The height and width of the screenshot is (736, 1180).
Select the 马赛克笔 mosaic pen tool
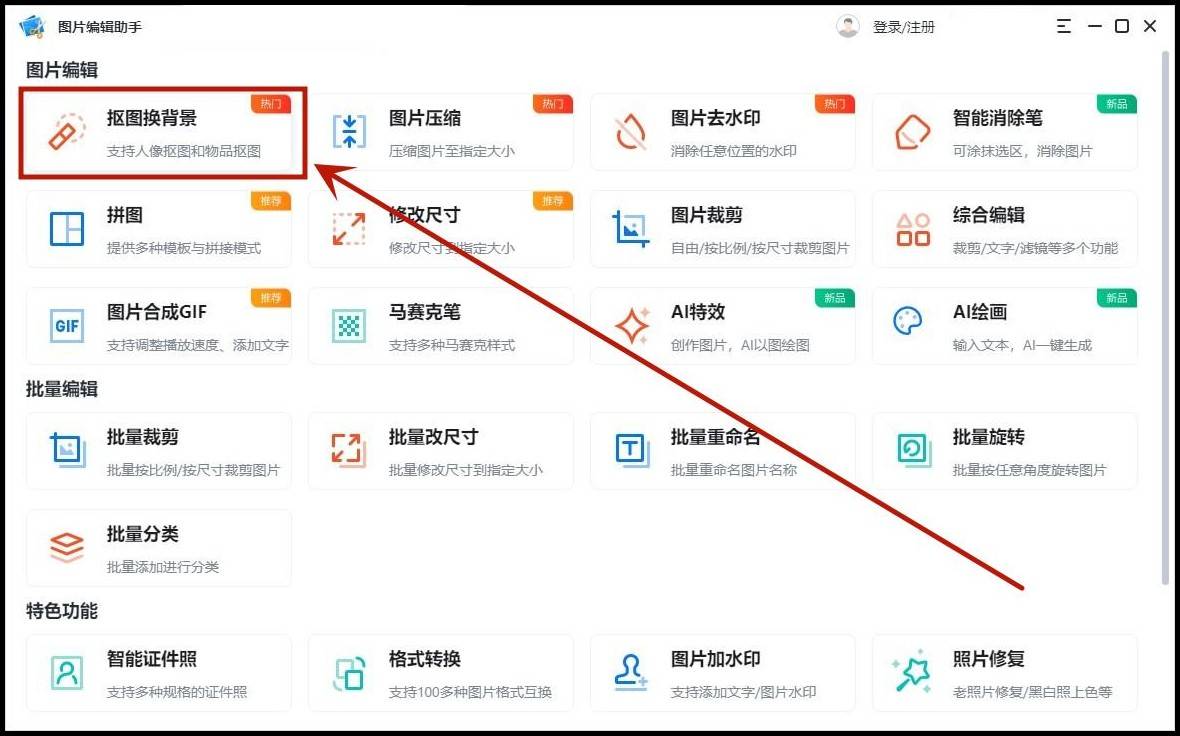point(344,325)
